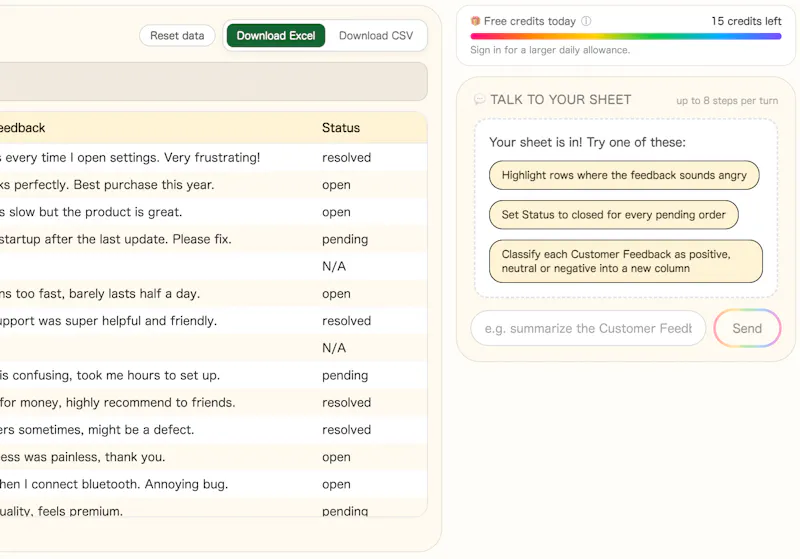Click the gift icon before Free credits
This screenshot has width=800, height=559.
click(476, 21)
